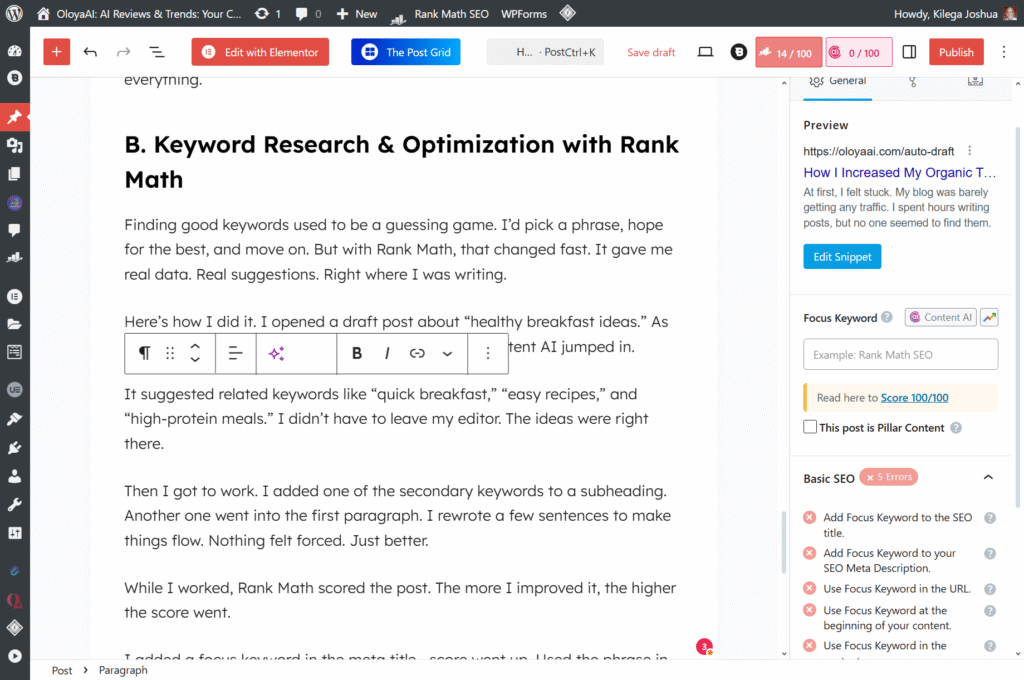Viewport: 1024px width, 680px height.
Task: Open more rich text controls dropdown
Action: [x=447, y=353]
